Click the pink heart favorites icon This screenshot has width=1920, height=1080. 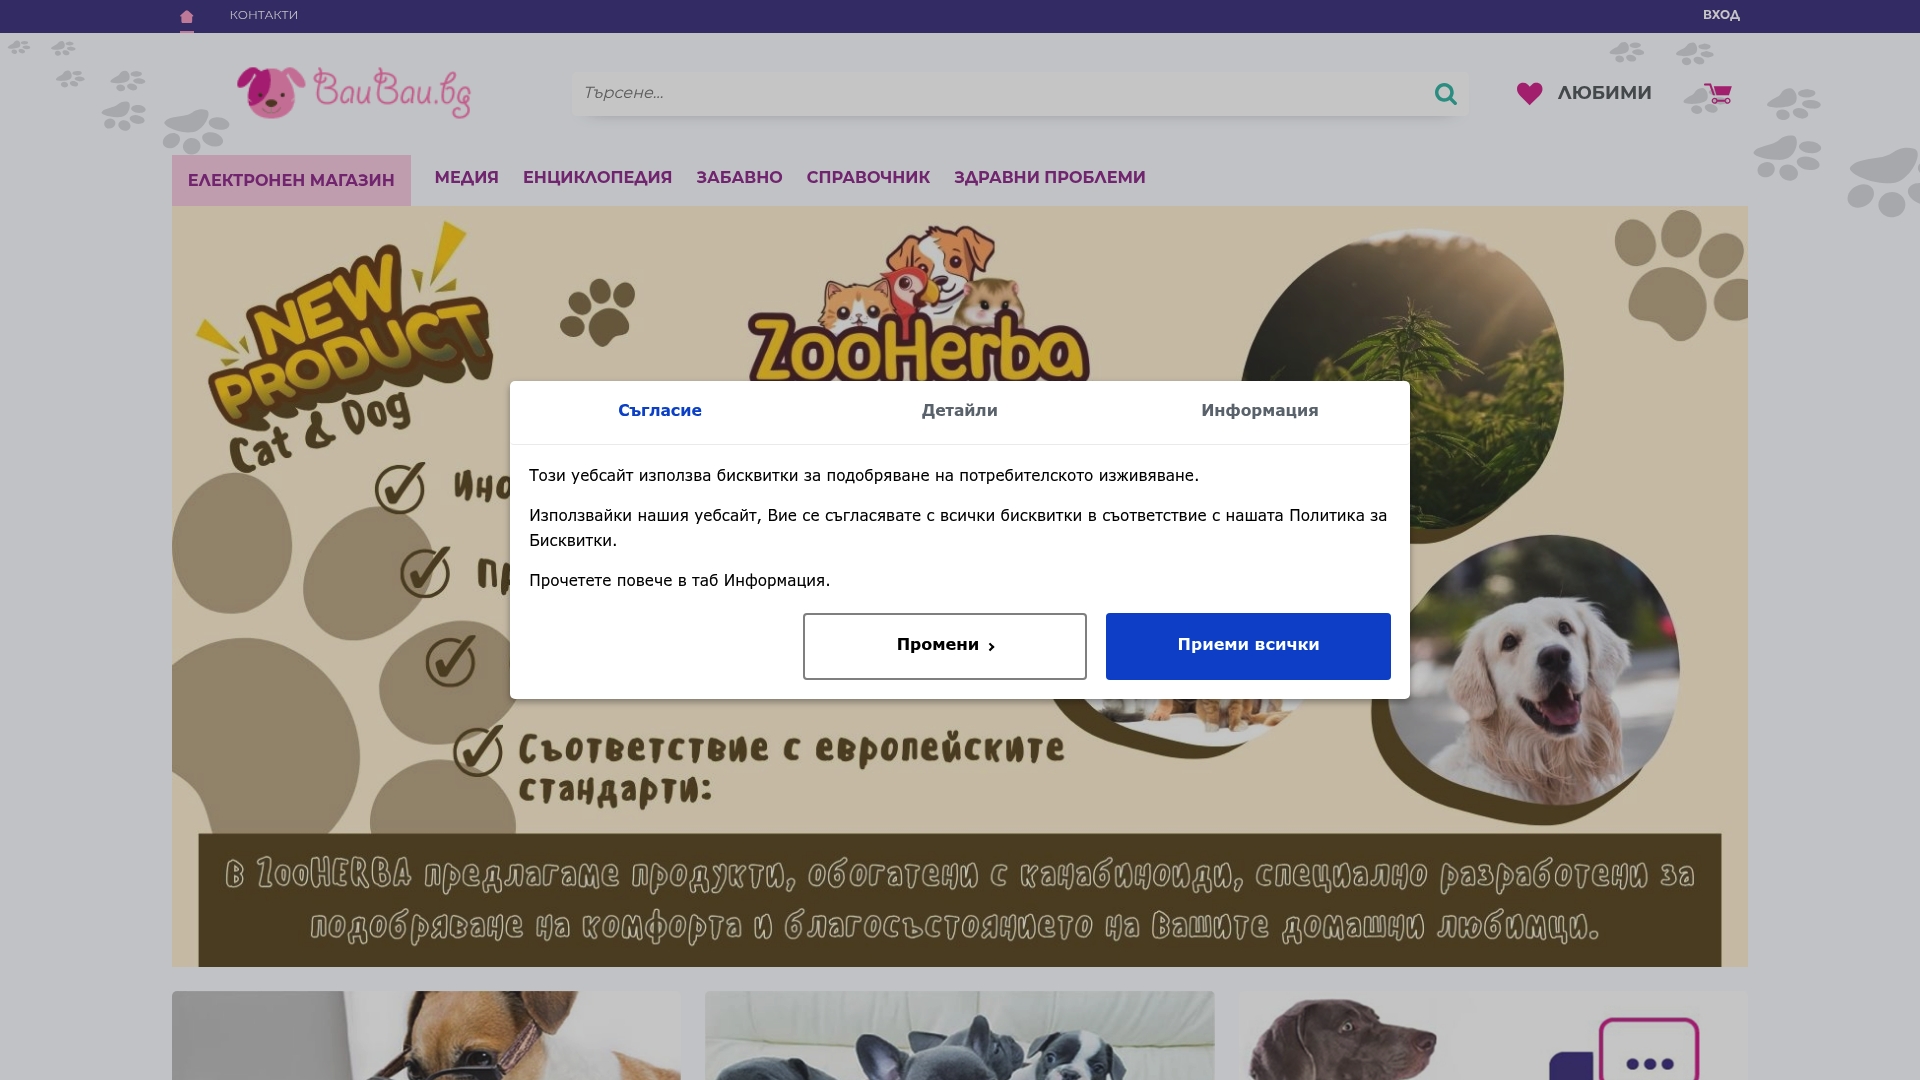[x=1529, y=94]
